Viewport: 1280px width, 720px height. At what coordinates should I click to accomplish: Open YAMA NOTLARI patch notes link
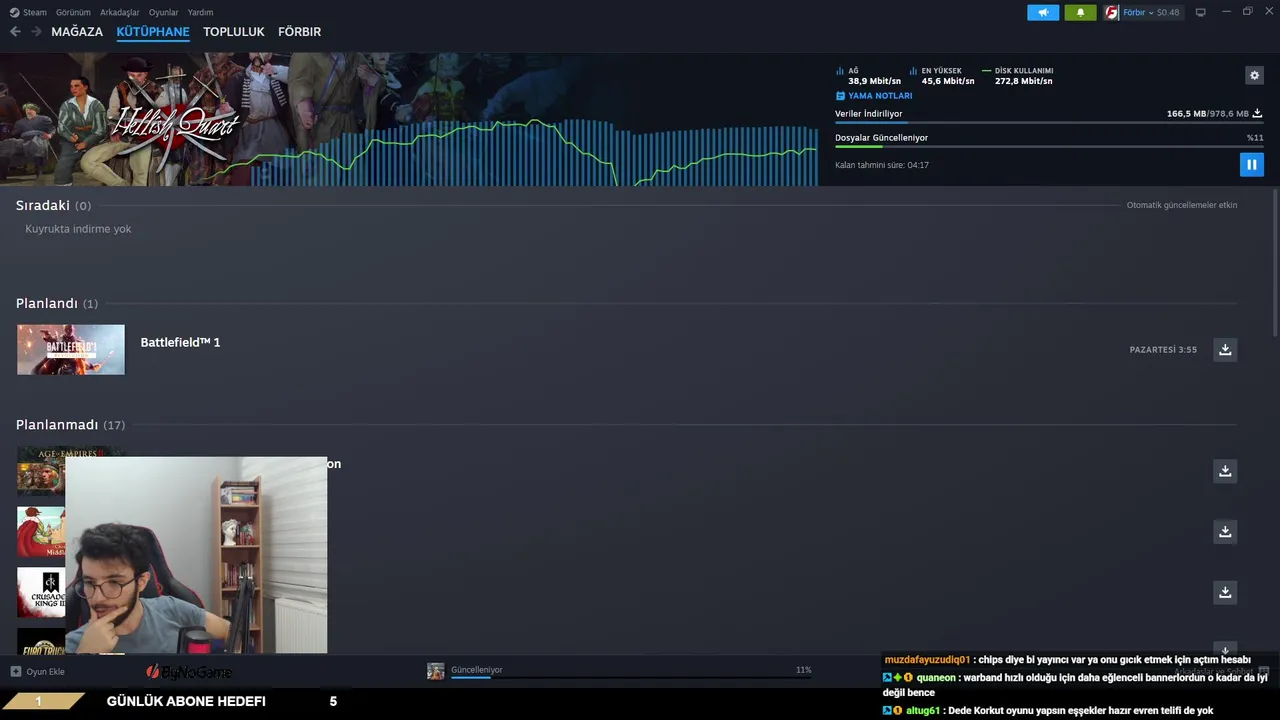point(874,96)
